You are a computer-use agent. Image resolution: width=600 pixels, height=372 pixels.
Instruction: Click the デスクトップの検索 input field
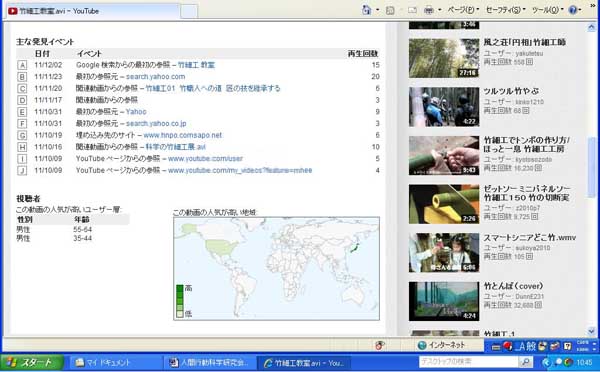468,361
